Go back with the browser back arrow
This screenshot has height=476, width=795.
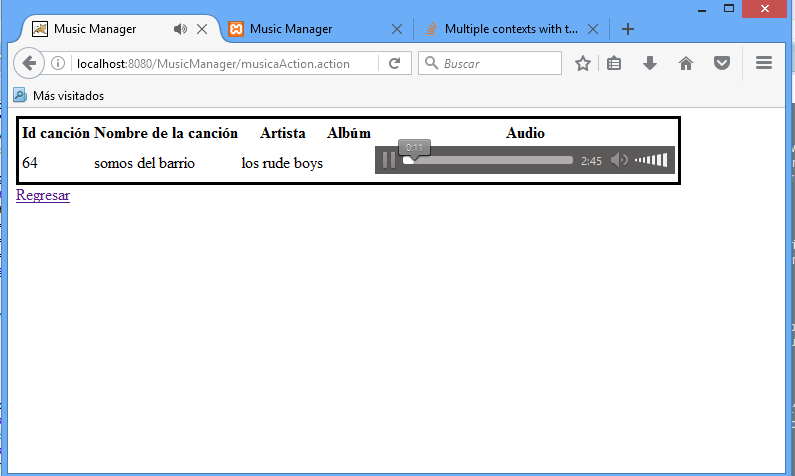(x=29, y=63)
